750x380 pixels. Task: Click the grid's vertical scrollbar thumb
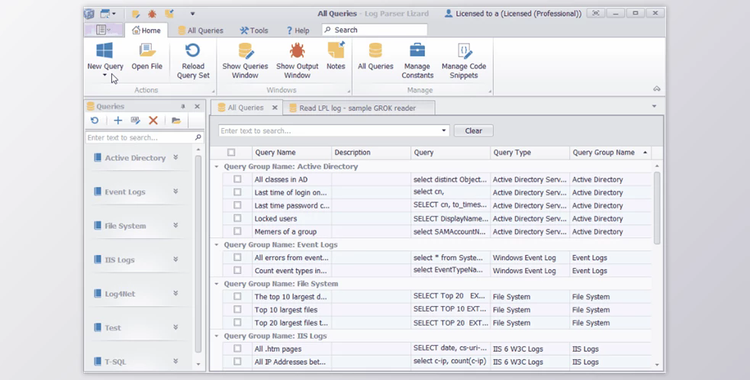(x=657, y=208)
